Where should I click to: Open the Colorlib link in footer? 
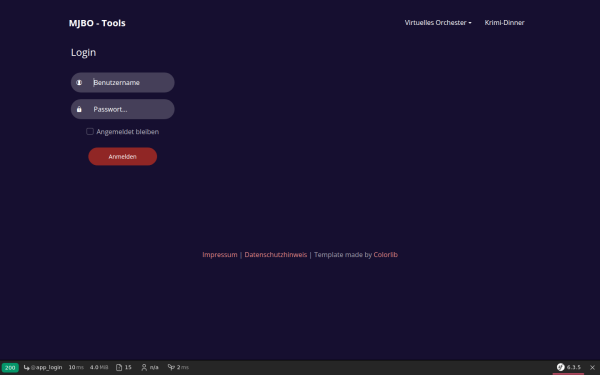(x=385, y=255)
